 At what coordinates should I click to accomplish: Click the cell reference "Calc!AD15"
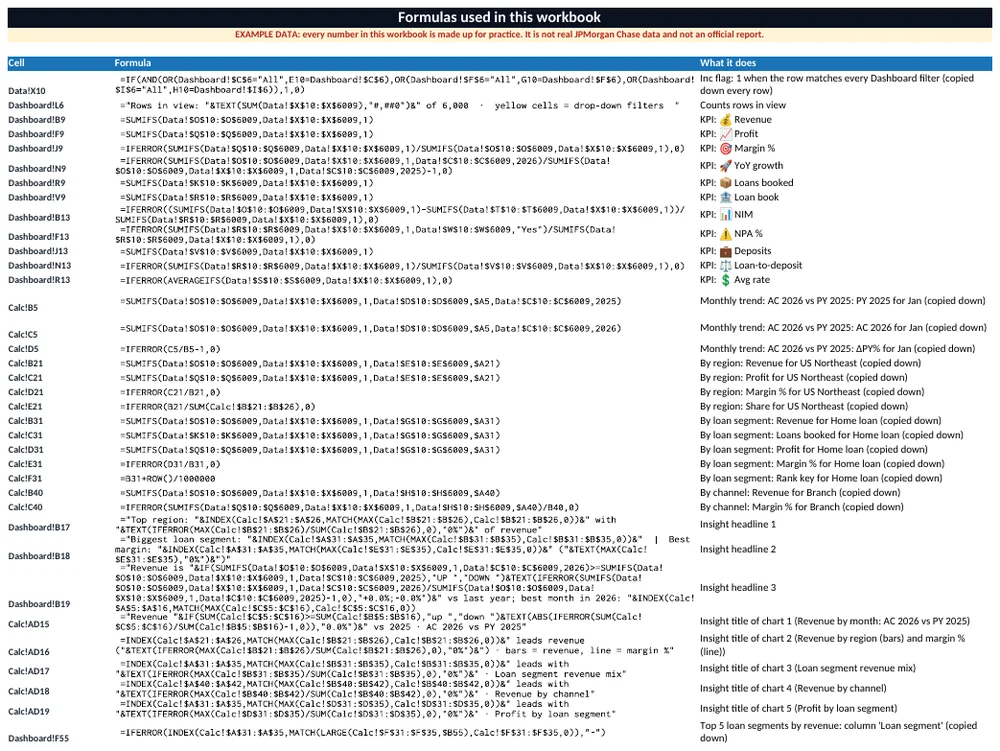[29, 625]
